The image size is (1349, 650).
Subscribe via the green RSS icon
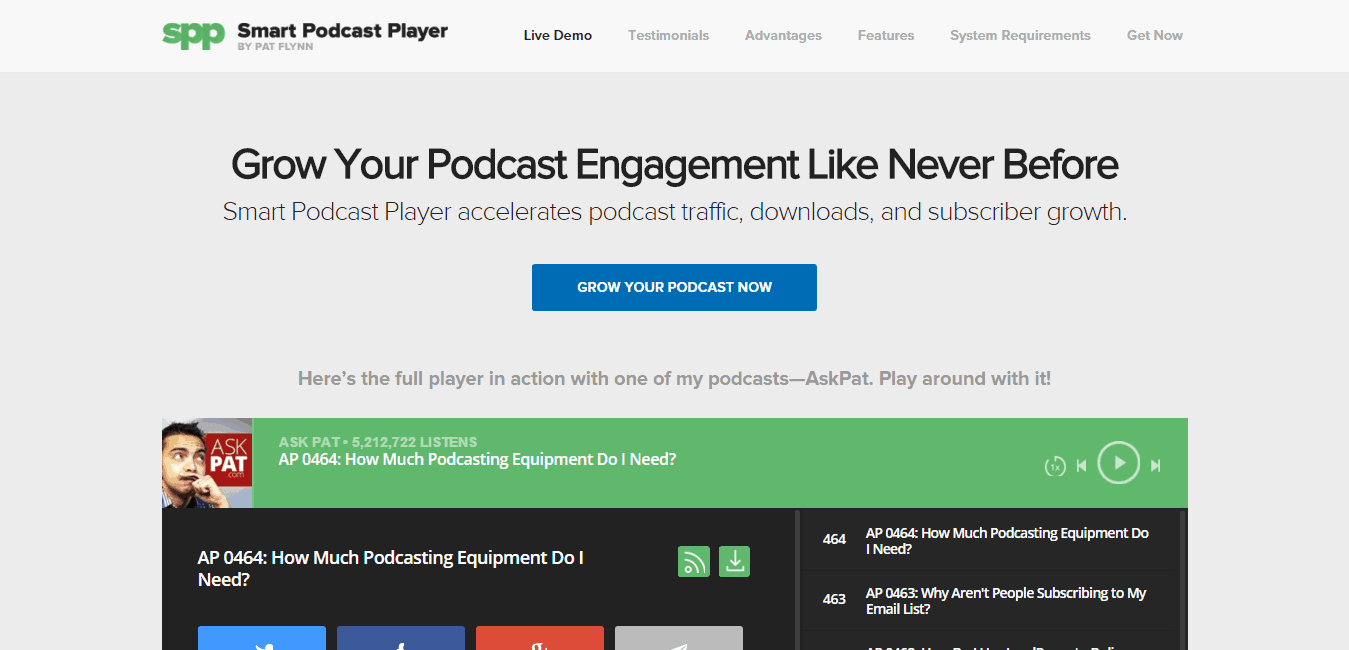click(x=693, y=562)
